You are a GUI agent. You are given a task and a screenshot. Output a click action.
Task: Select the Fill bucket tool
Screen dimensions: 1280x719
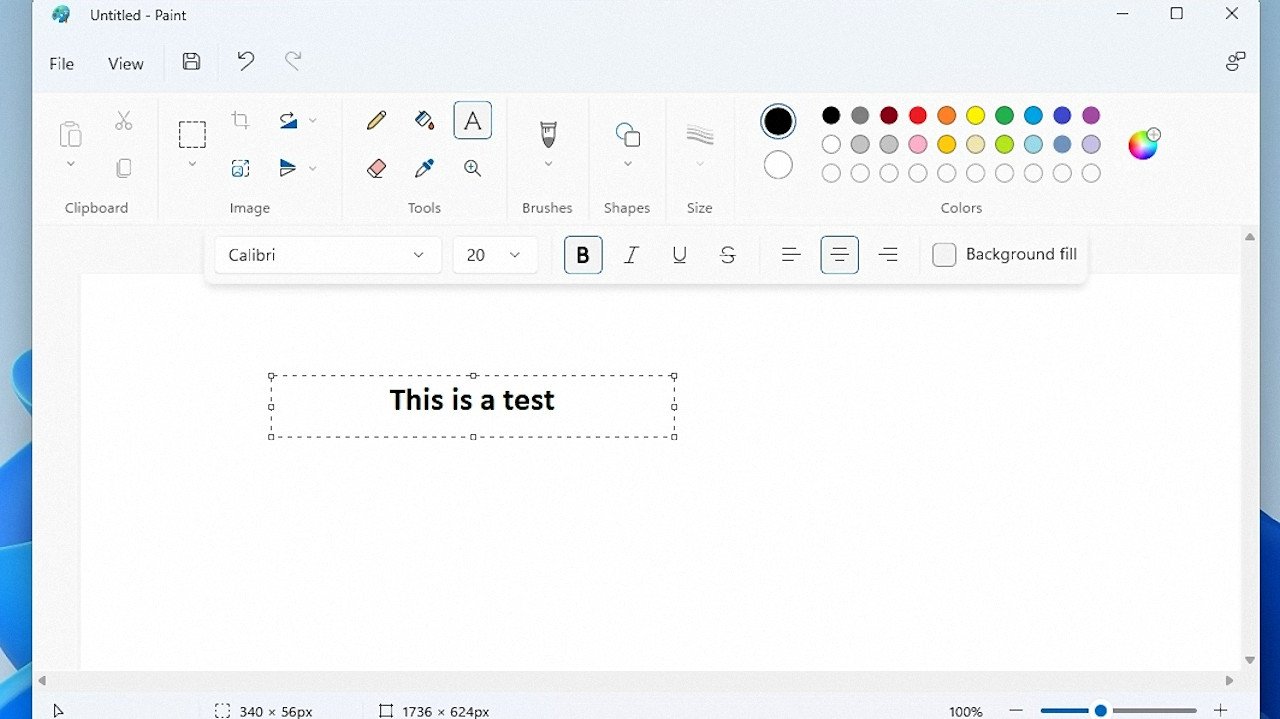pos(424,121)
